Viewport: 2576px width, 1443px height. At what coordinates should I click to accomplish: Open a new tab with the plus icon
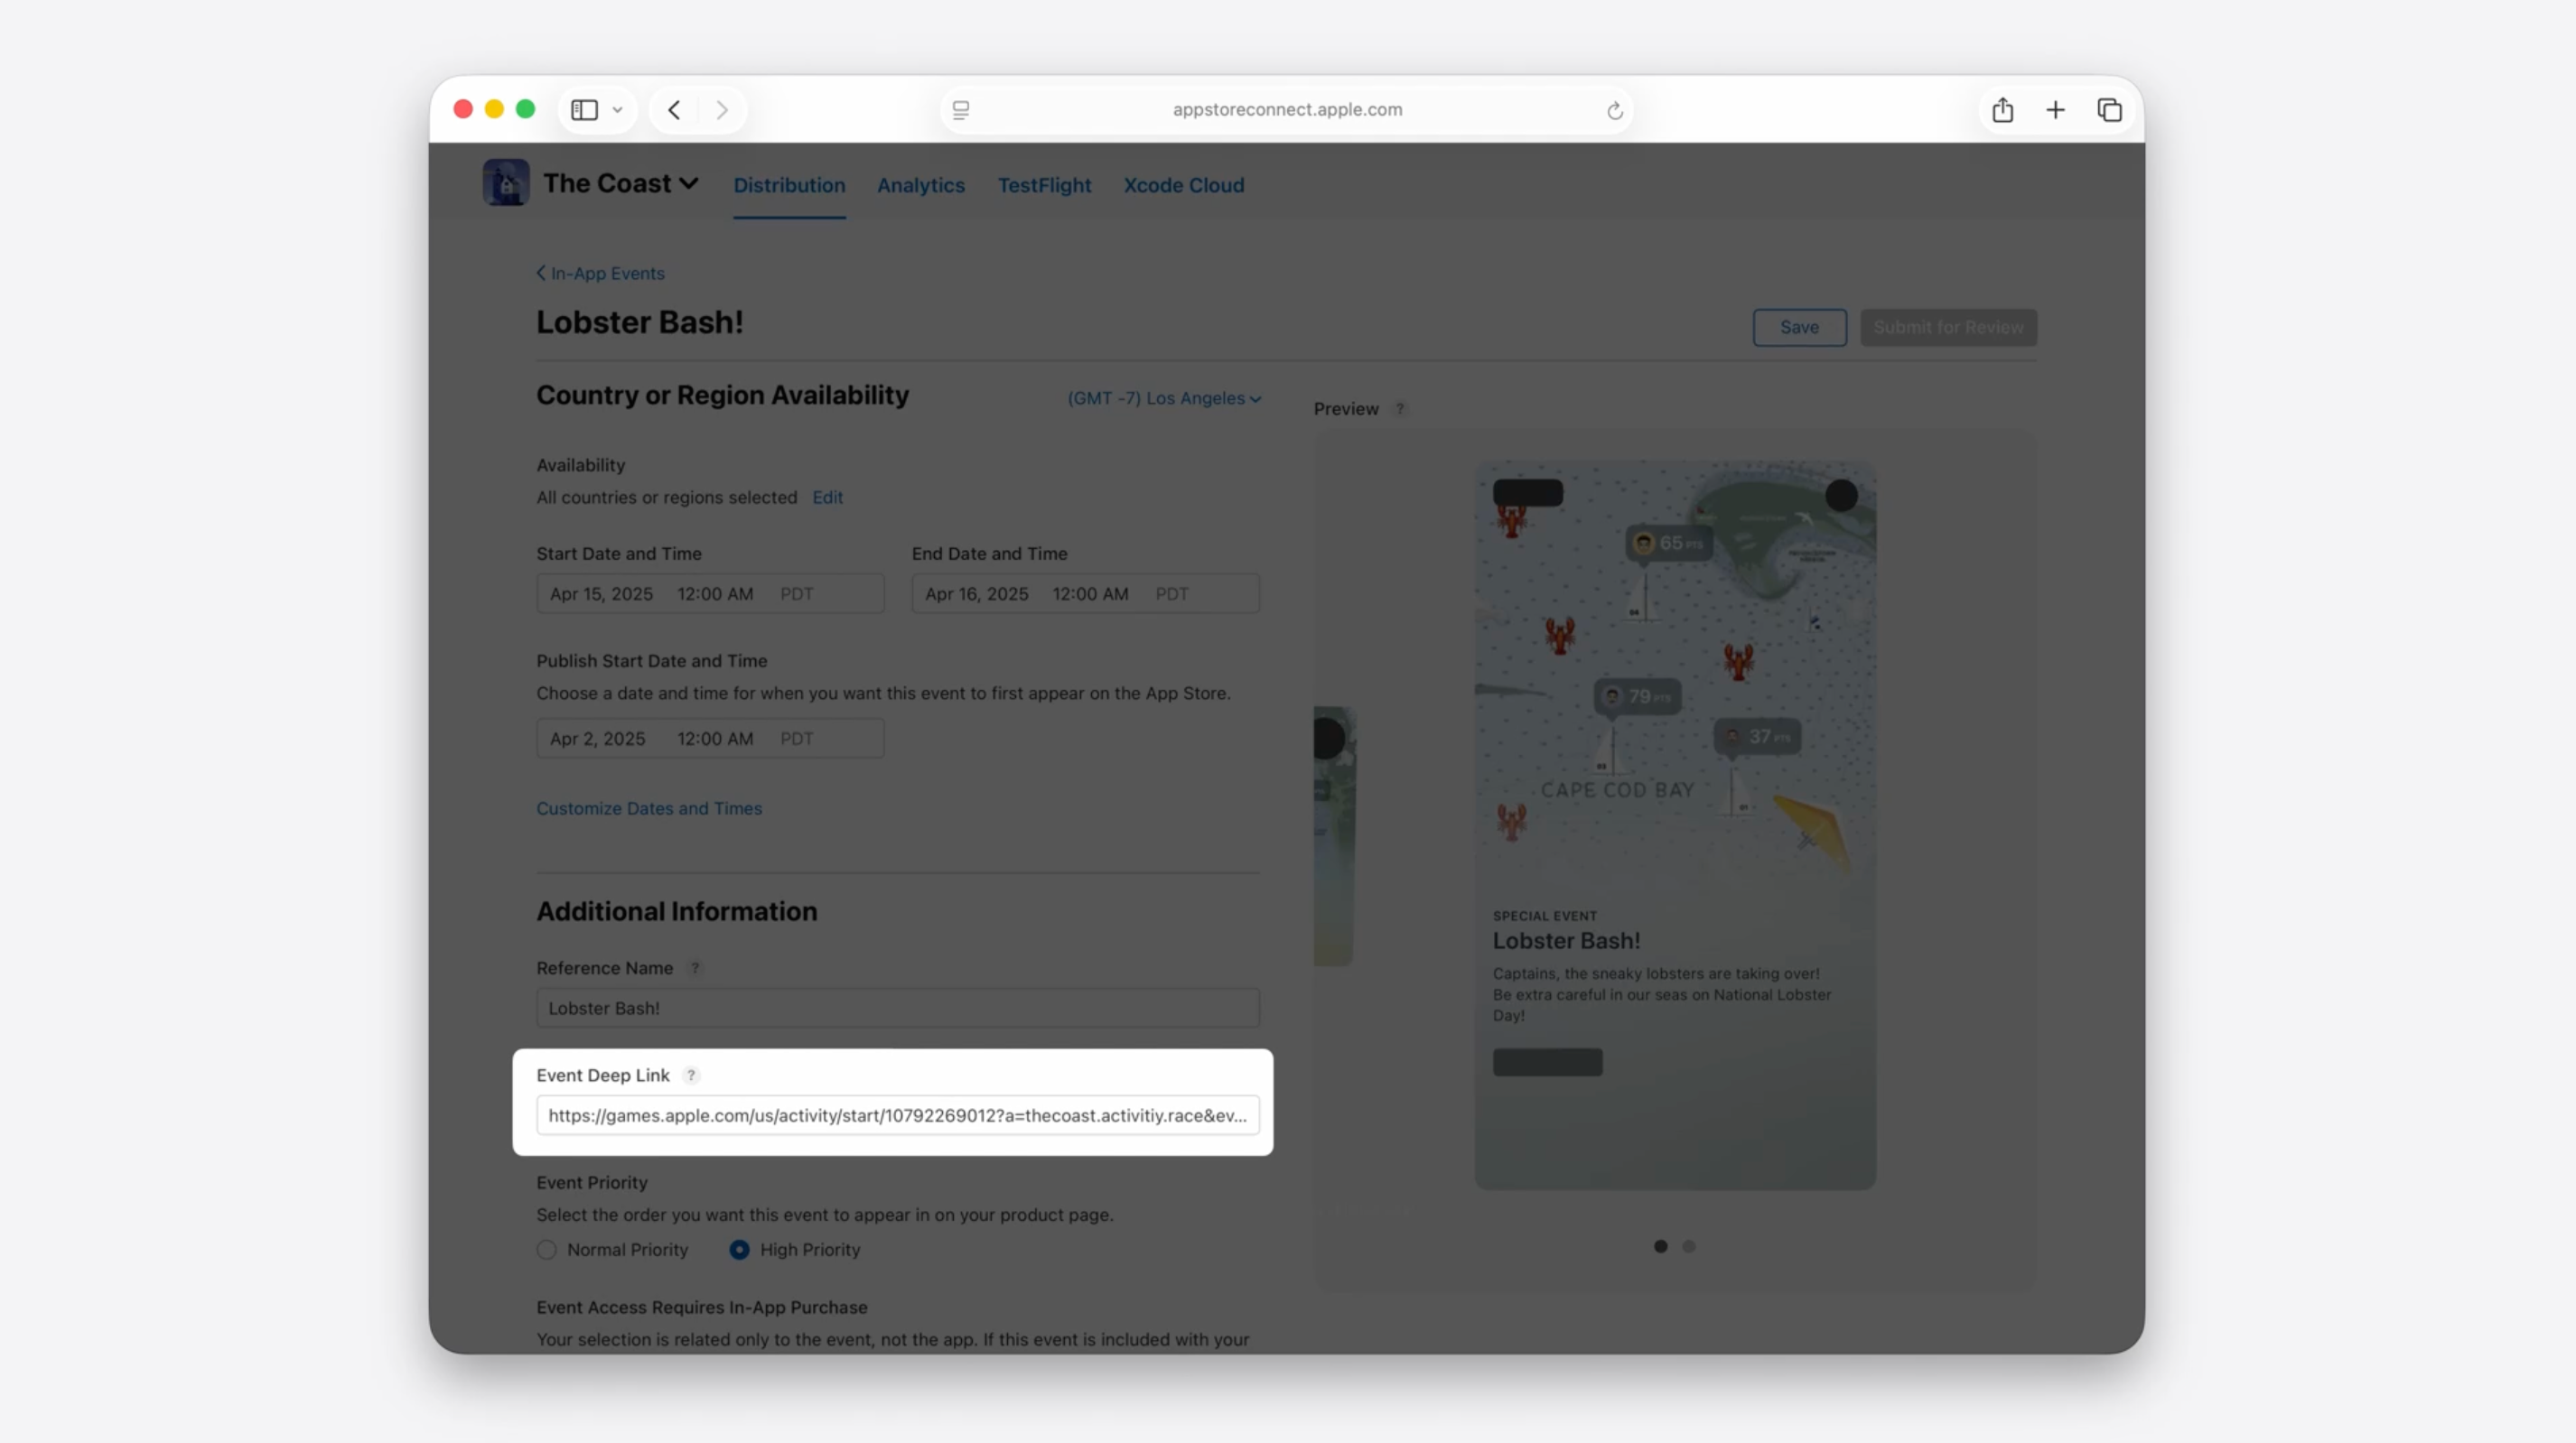pos(2055,110)
